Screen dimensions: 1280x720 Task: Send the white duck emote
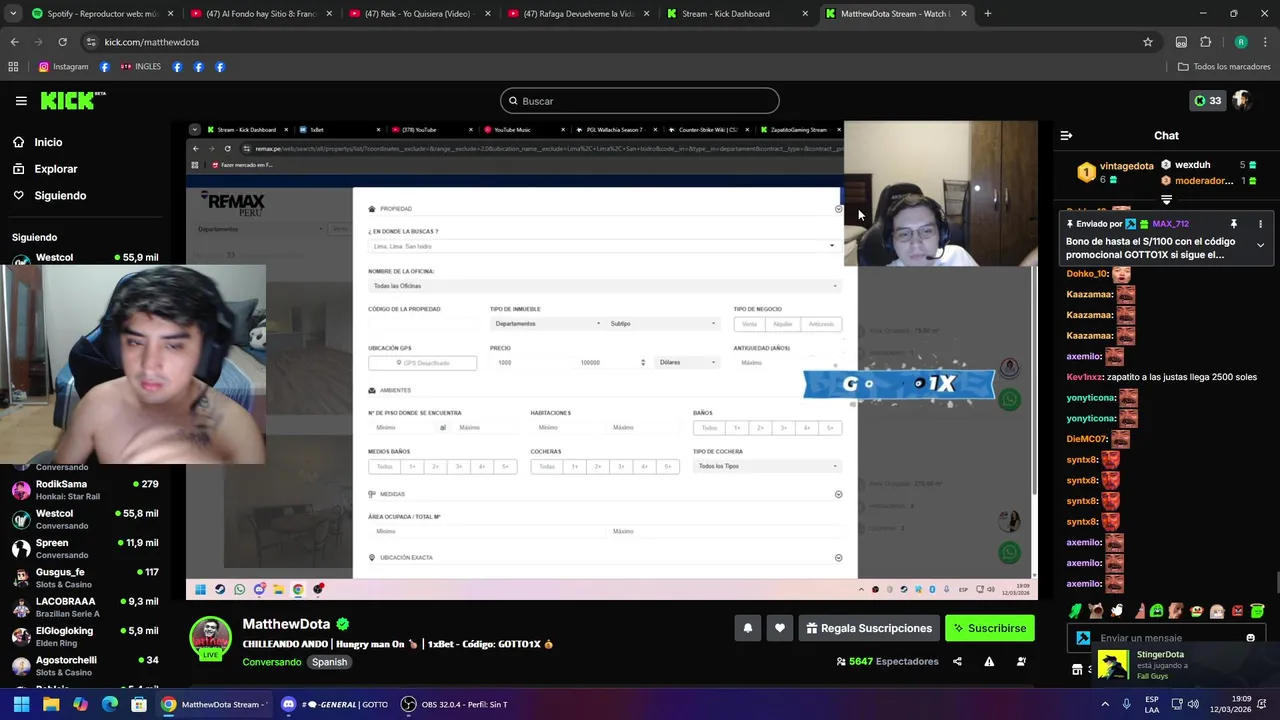click(x=1116, y=611)
